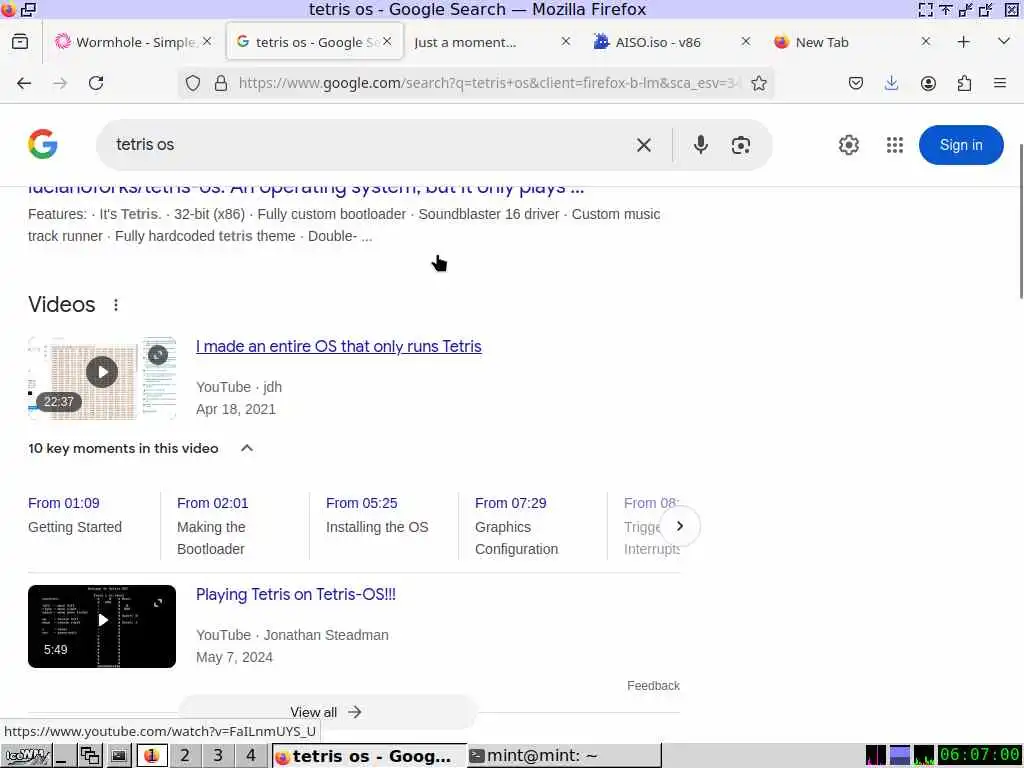Launch terminal icon in taskbar
Image resolution: width=1024 pixels, height=768 pixels.
(118, 756)
